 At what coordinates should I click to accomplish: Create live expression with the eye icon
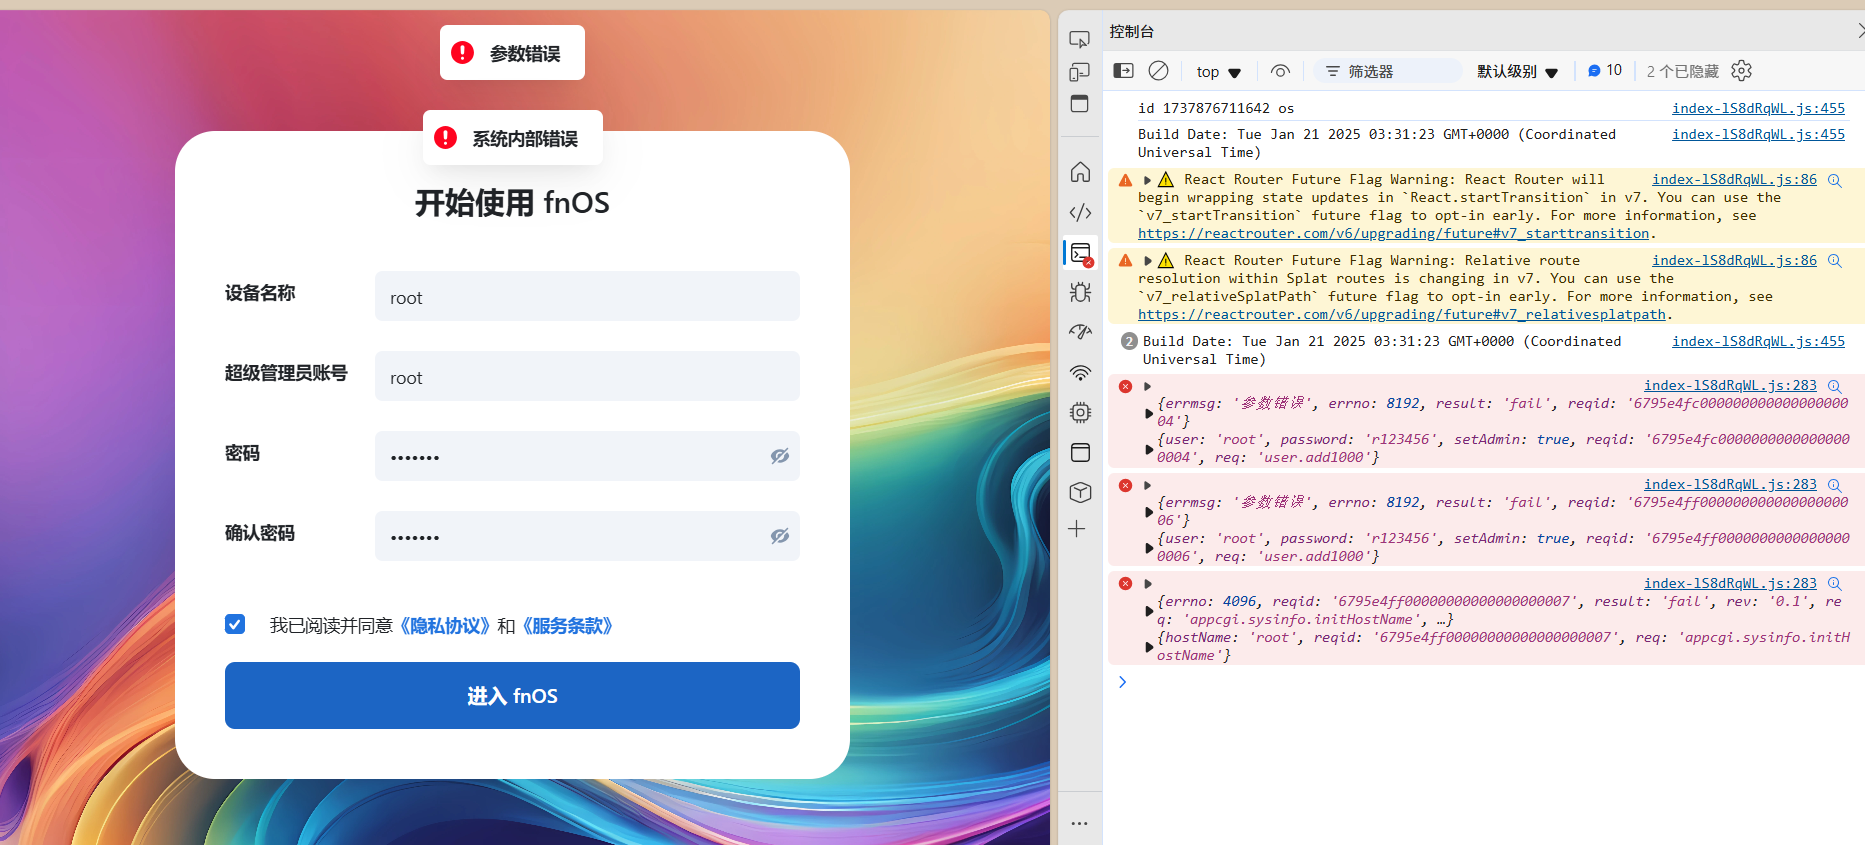[1280, 71]
